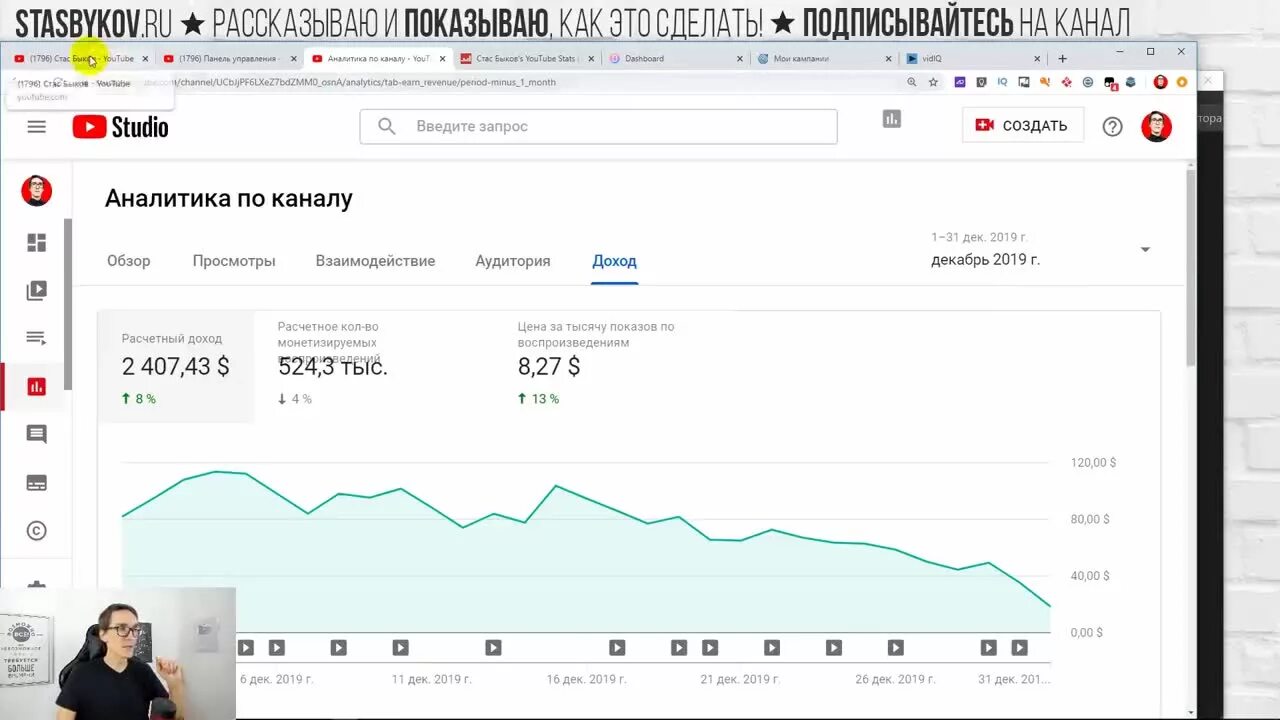Image resolution: width=1280 pixels, height=720 pixels.
Task: Open the Dashboard icon in the left sidebar
Action: coord(36,243)
